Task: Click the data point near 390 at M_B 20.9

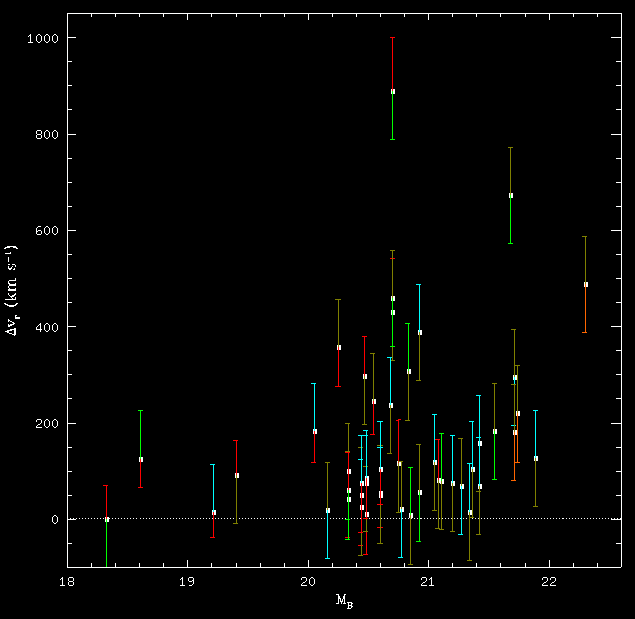Action: [x=420, y=333]
